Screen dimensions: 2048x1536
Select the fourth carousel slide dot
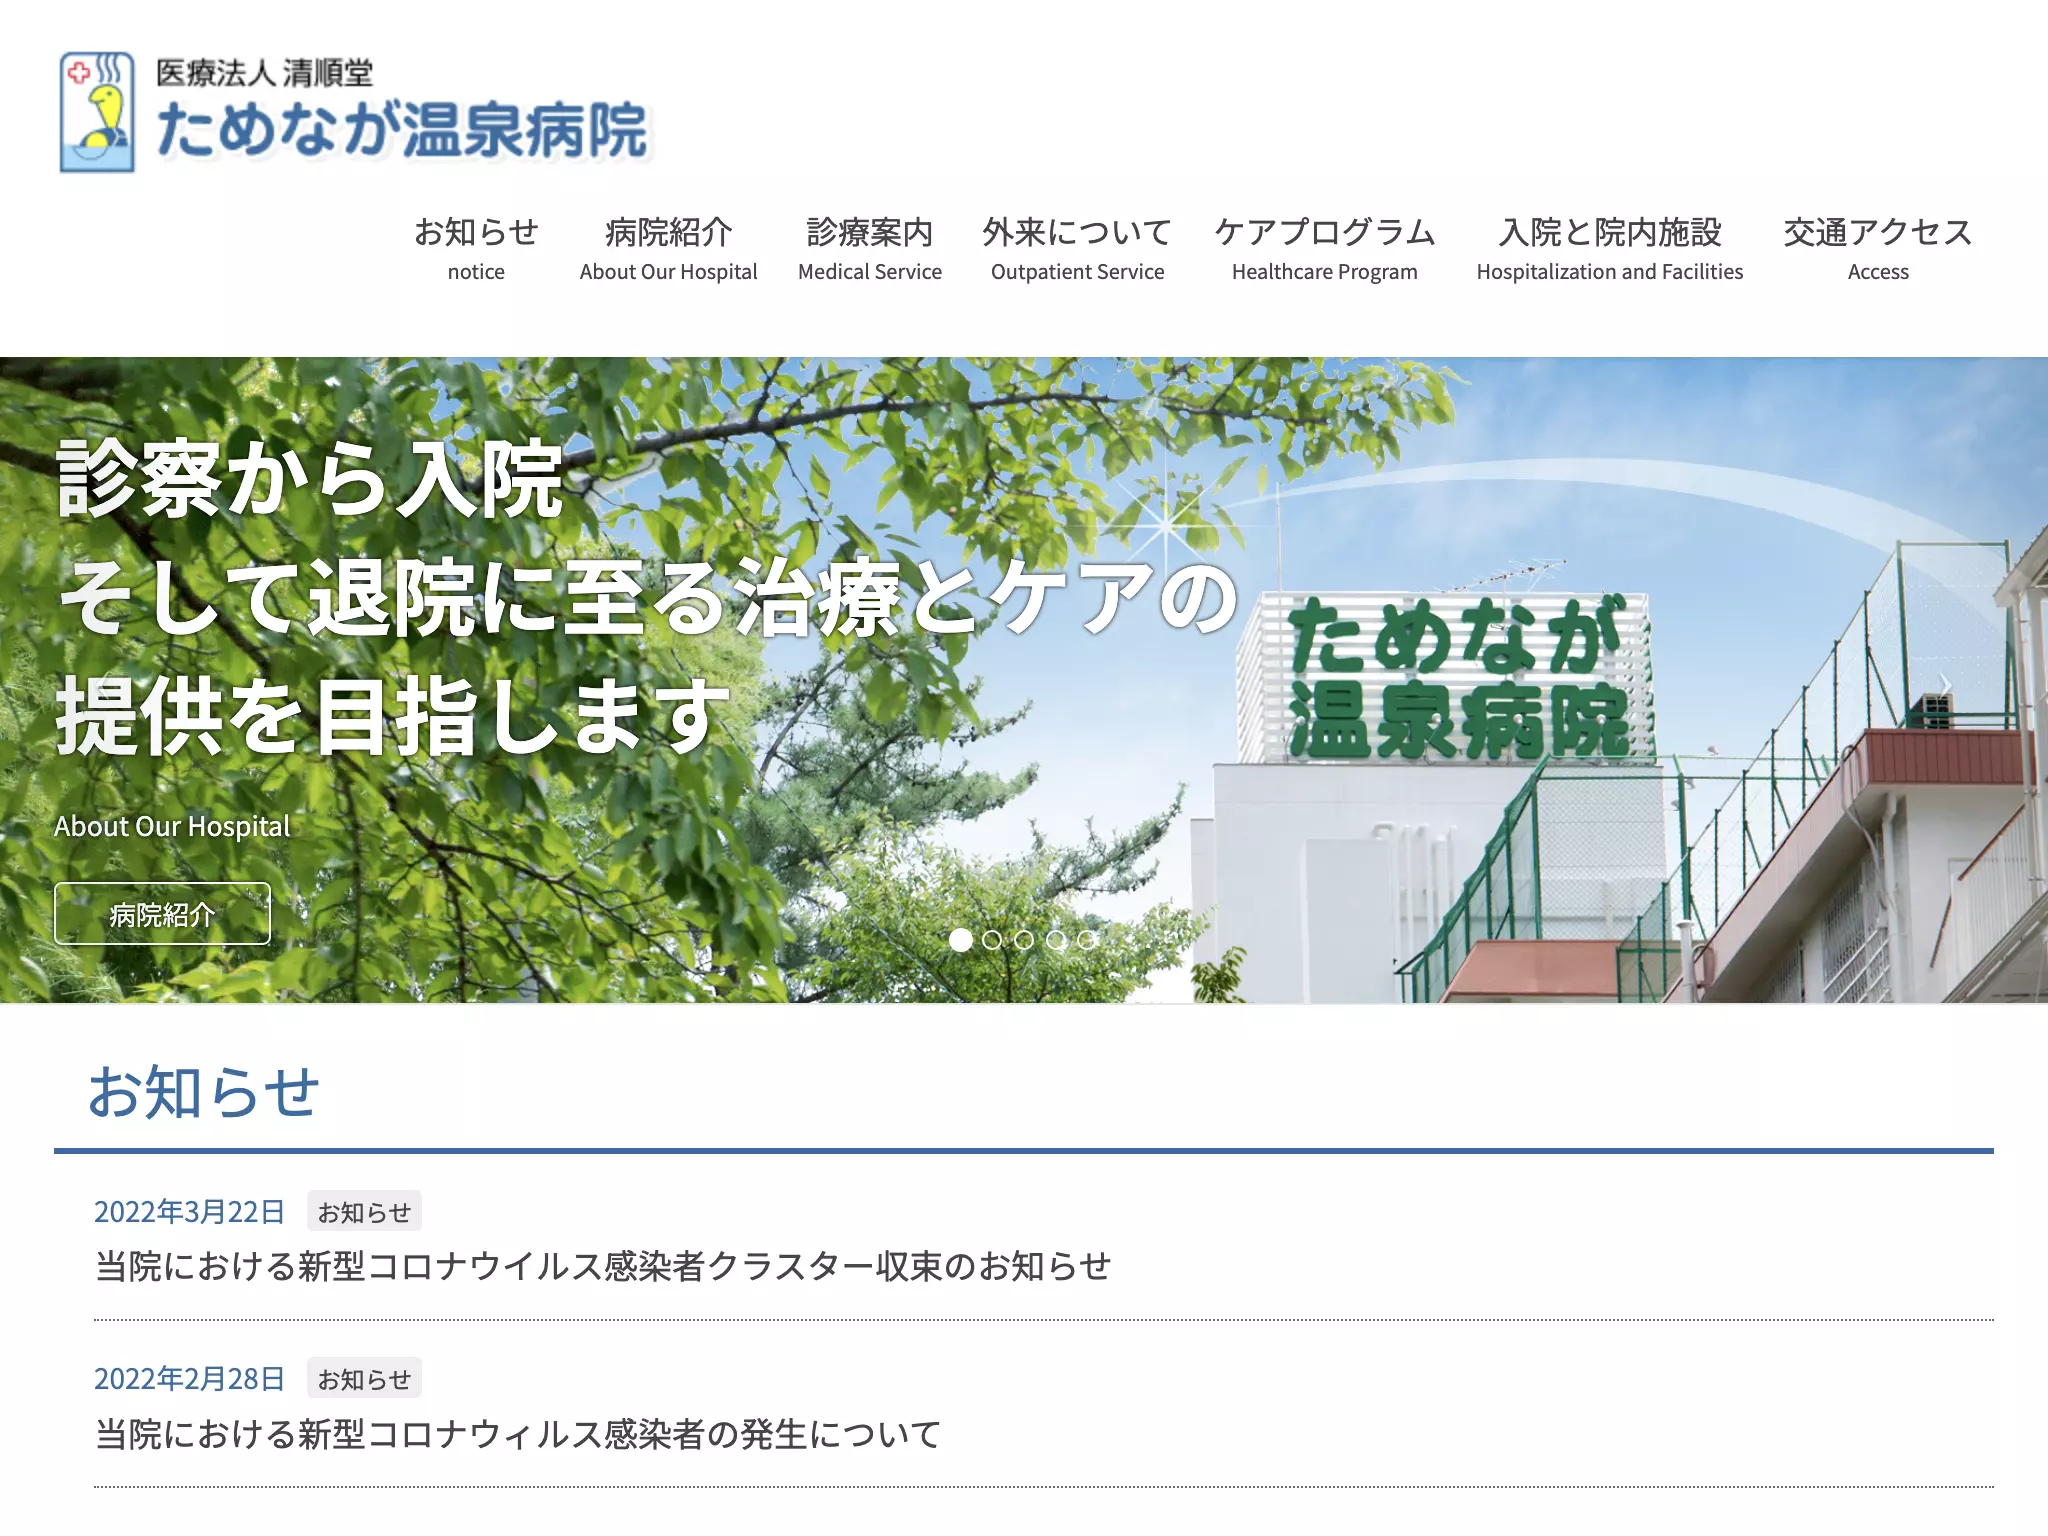(1056, 940)
